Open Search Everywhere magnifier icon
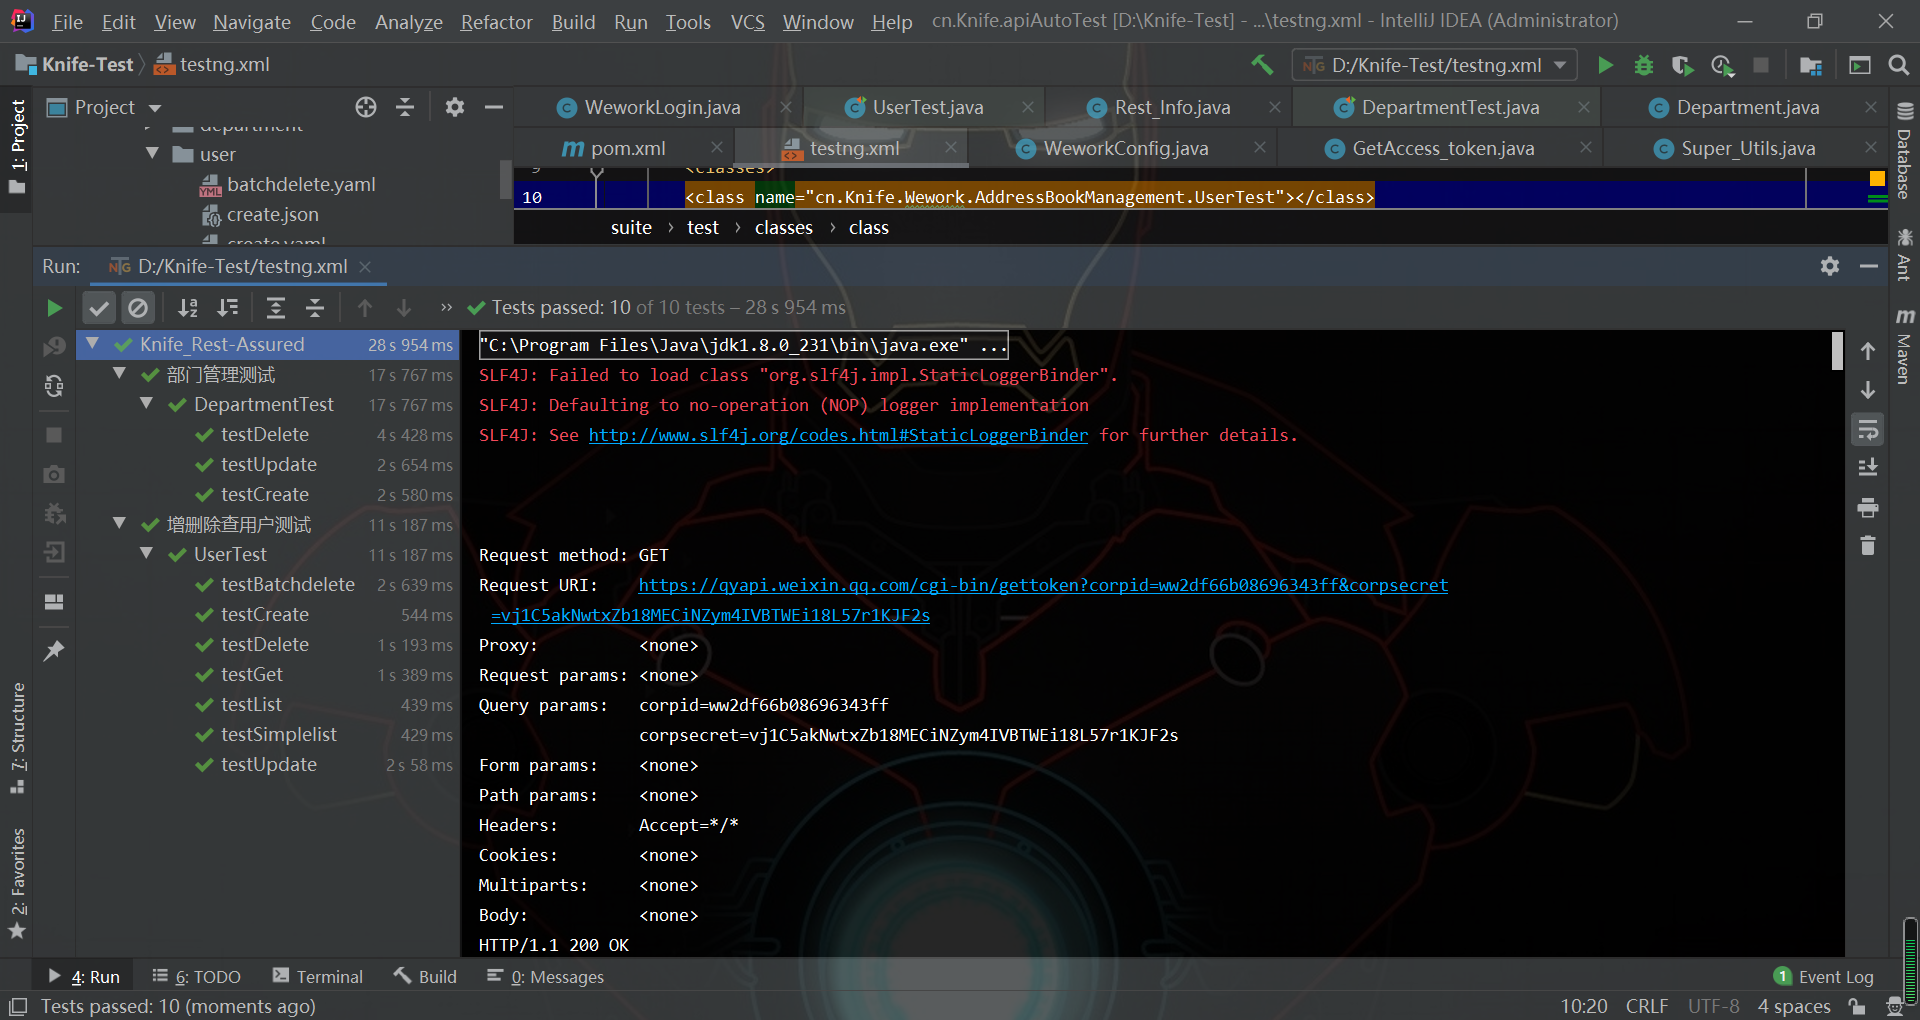The height and width of the screenshot is (1020, 1920). click(1898, 65)
